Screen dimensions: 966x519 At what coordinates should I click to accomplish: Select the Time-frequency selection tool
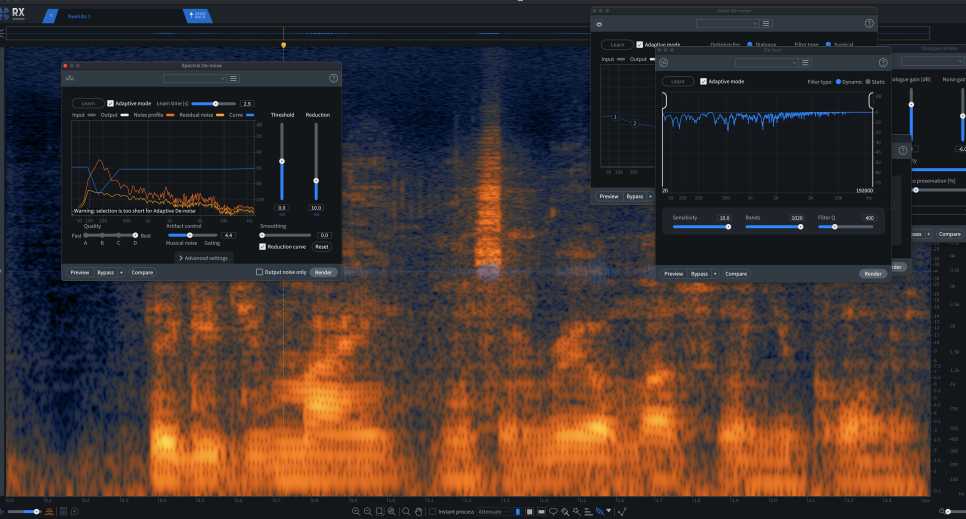(x=529, y=512)
